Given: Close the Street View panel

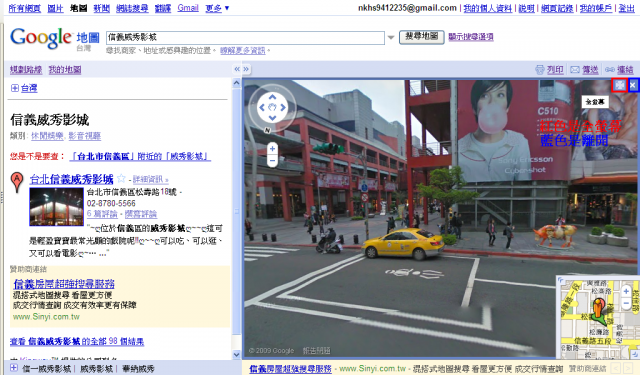Looking at the screenshot, I should coord(633,85).
